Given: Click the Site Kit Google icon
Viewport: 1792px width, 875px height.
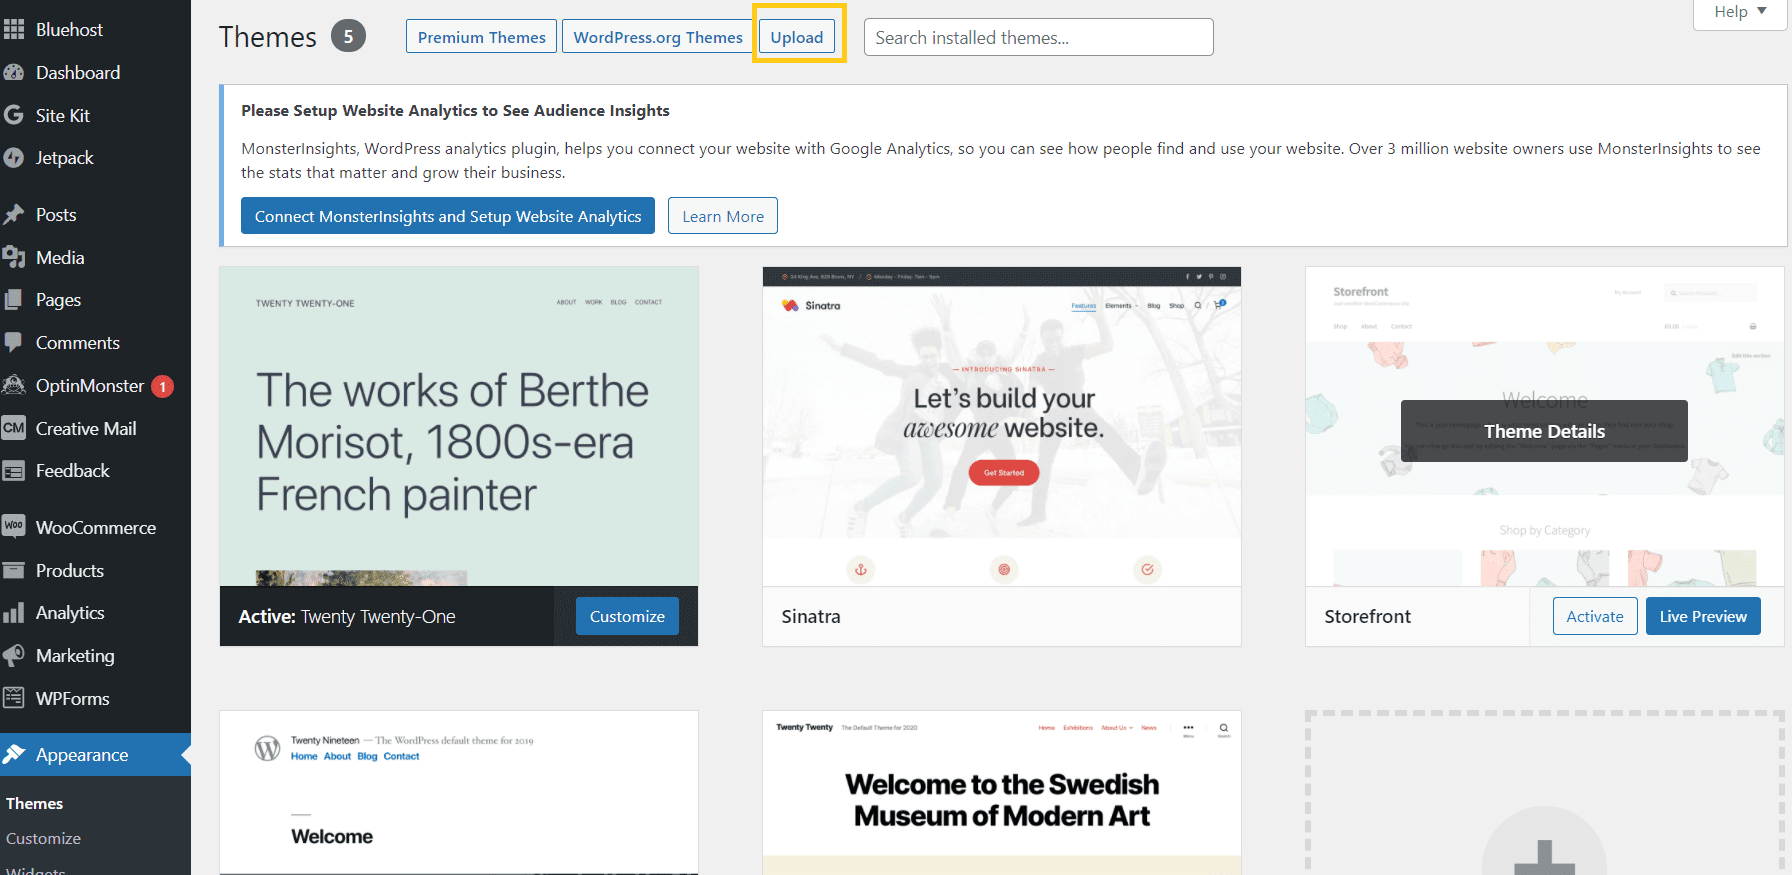Looking at the screenshot, I should (14, 116).
